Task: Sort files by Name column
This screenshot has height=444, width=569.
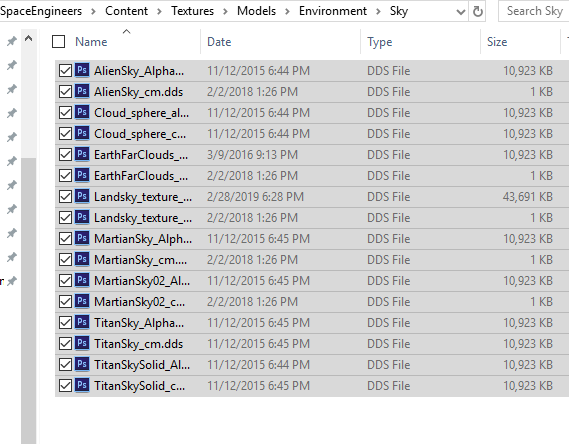Action: [91, 42]
